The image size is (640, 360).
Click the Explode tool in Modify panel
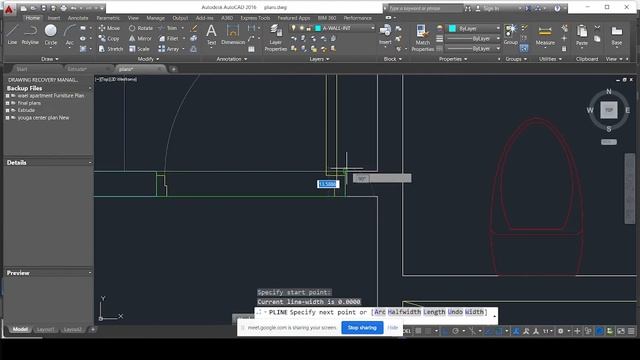click(194, 38)
